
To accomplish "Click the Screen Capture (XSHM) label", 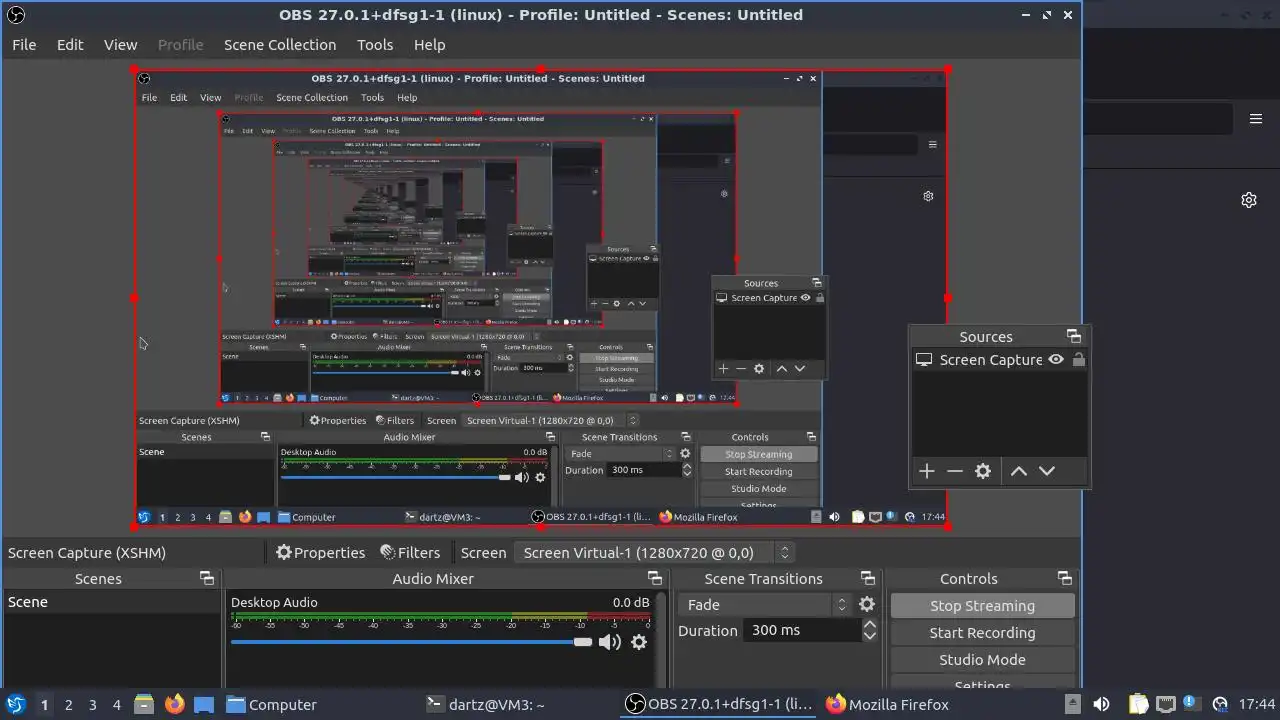I will coord(87,552).
